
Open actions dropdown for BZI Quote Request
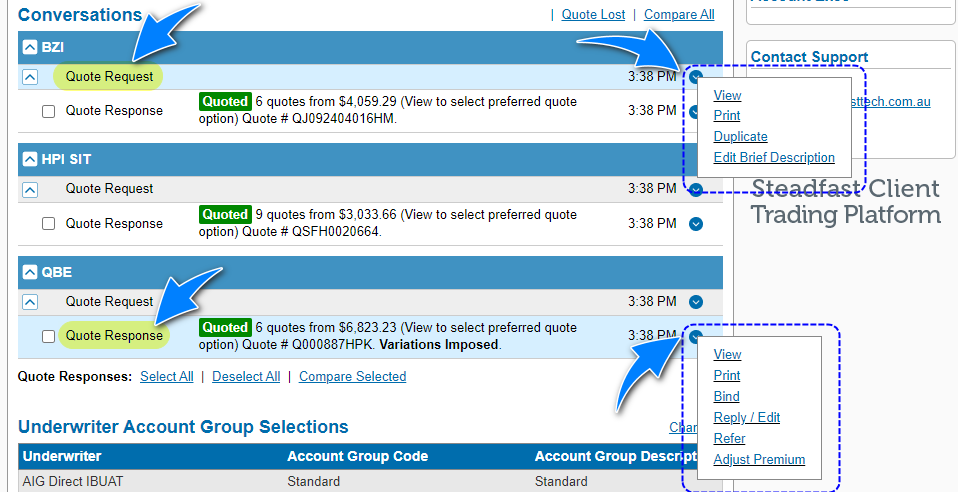point(696,76)
